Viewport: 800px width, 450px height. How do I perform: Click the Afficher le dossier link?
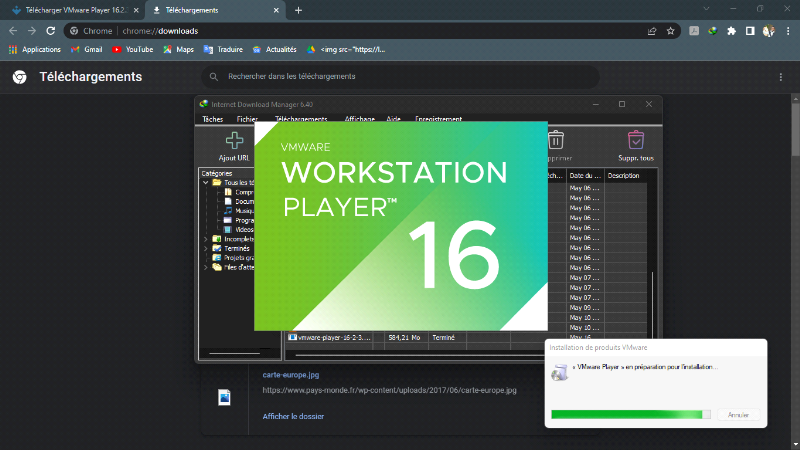click(x=293, y=416)
